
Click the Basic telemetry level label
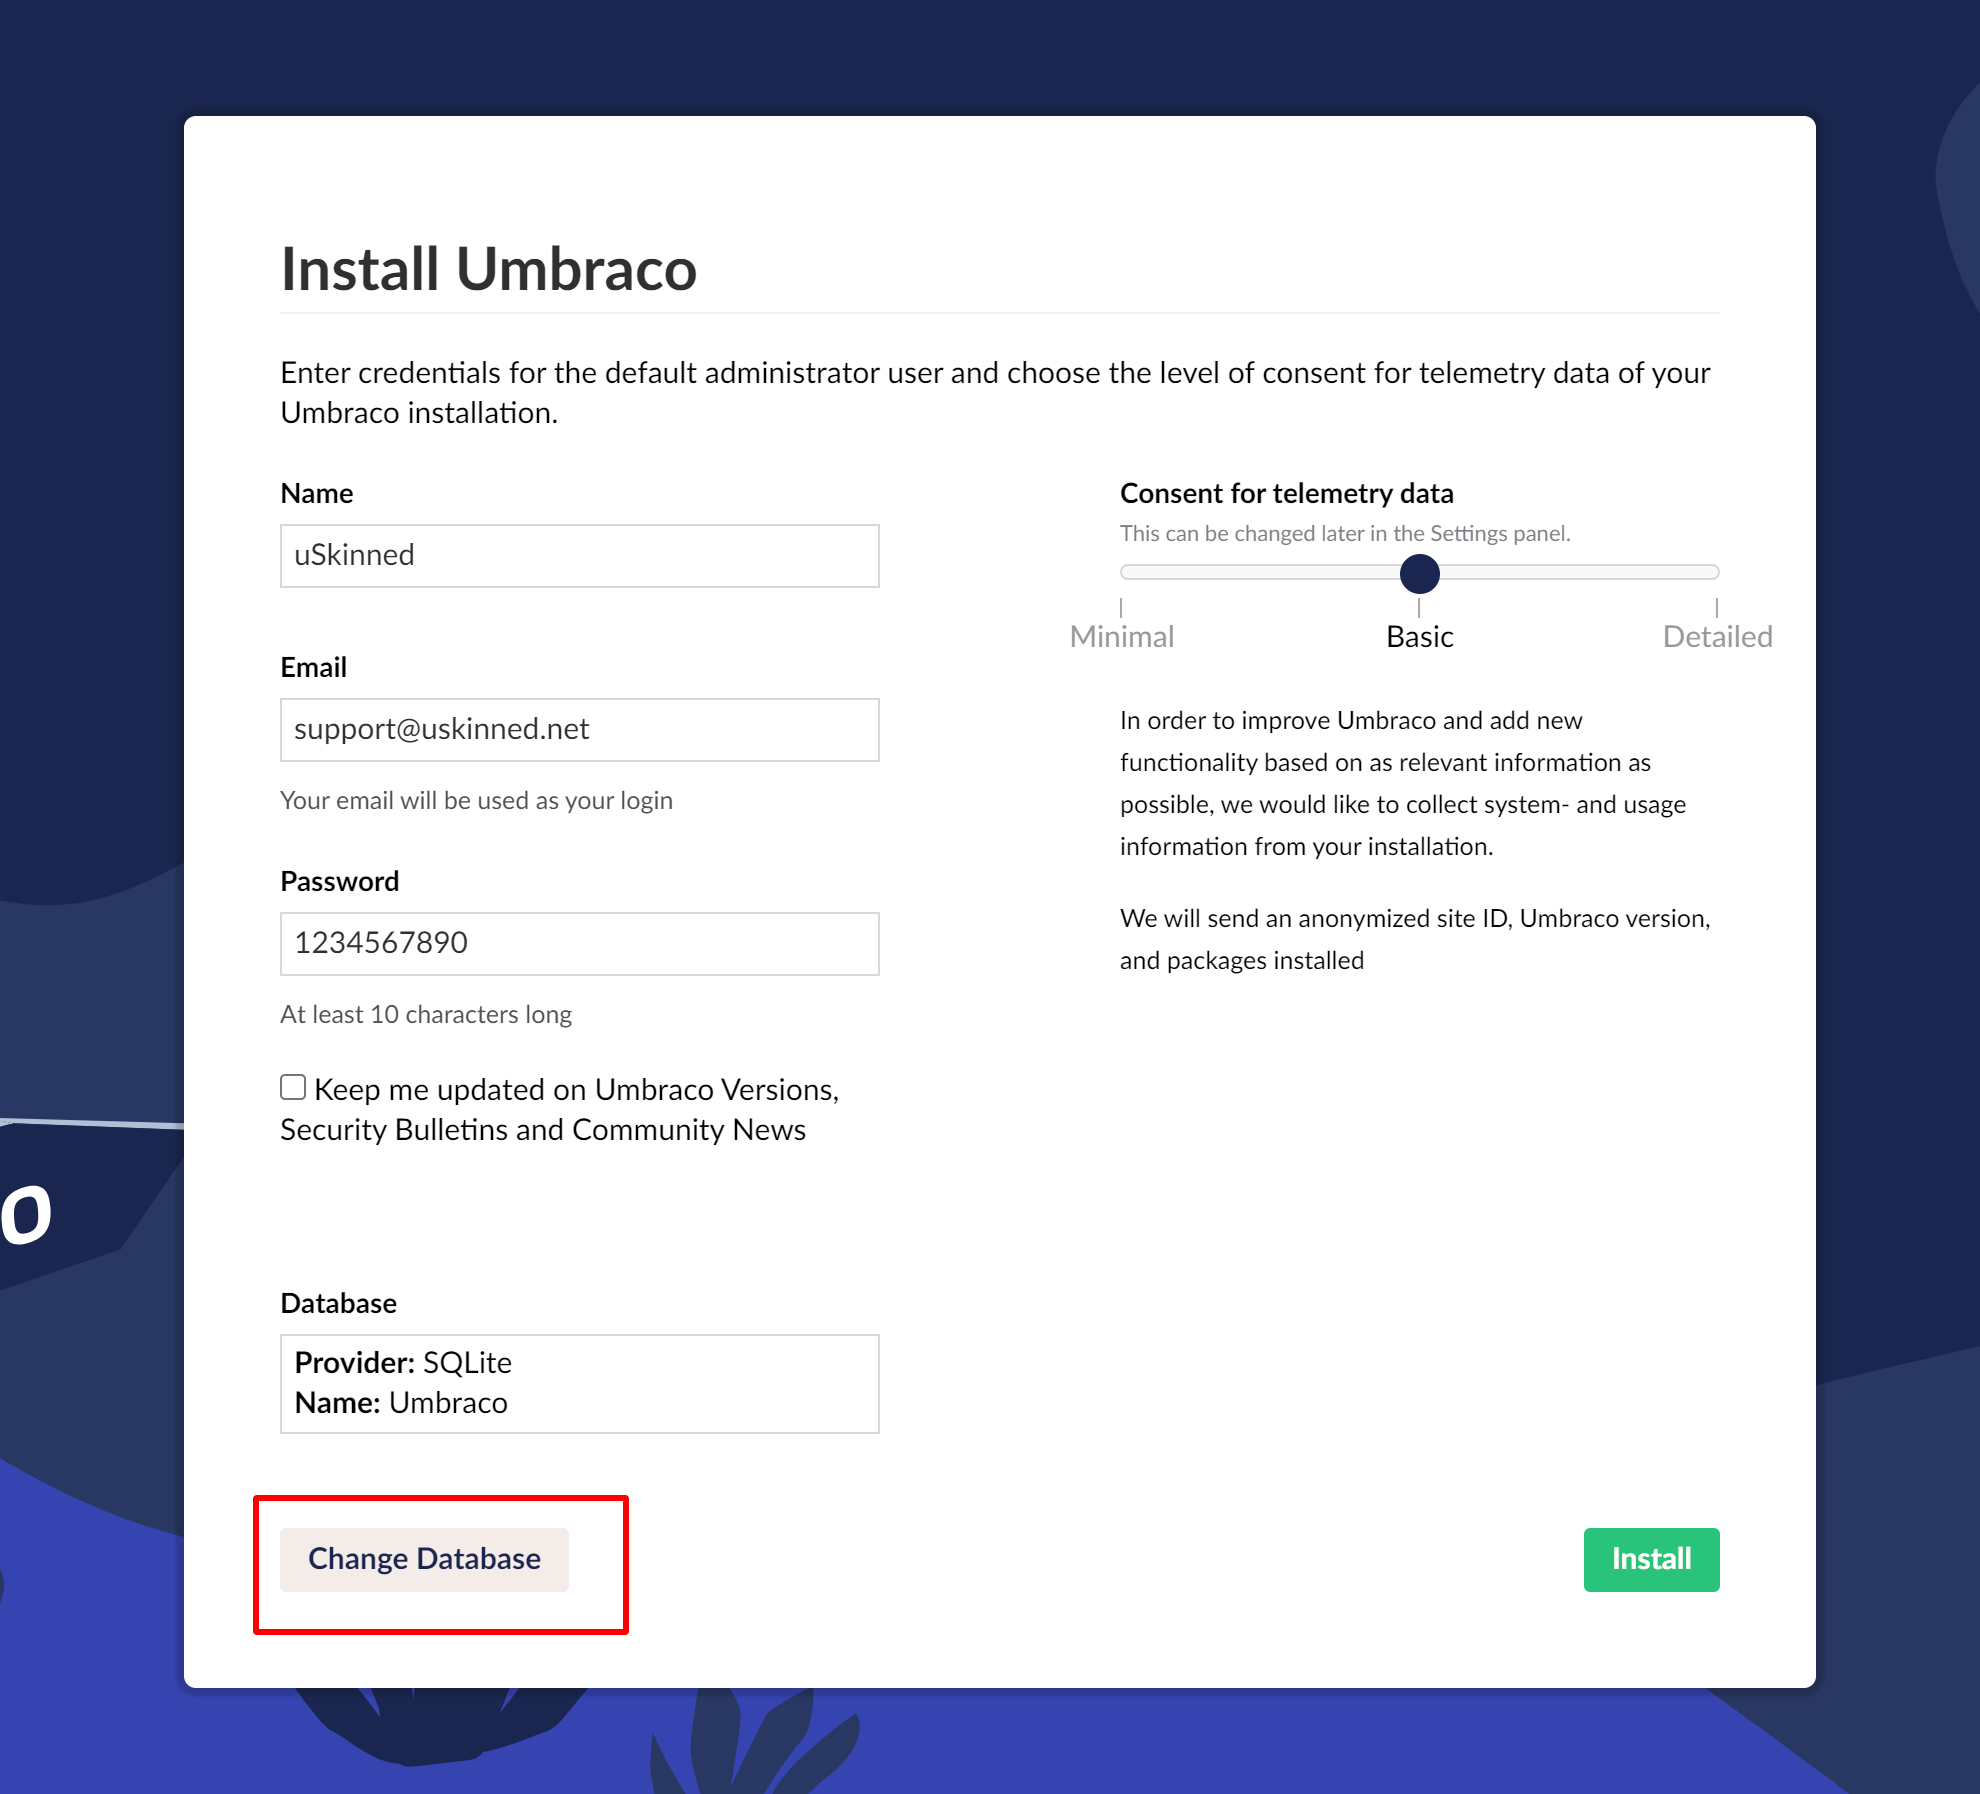coord(1419,637)
